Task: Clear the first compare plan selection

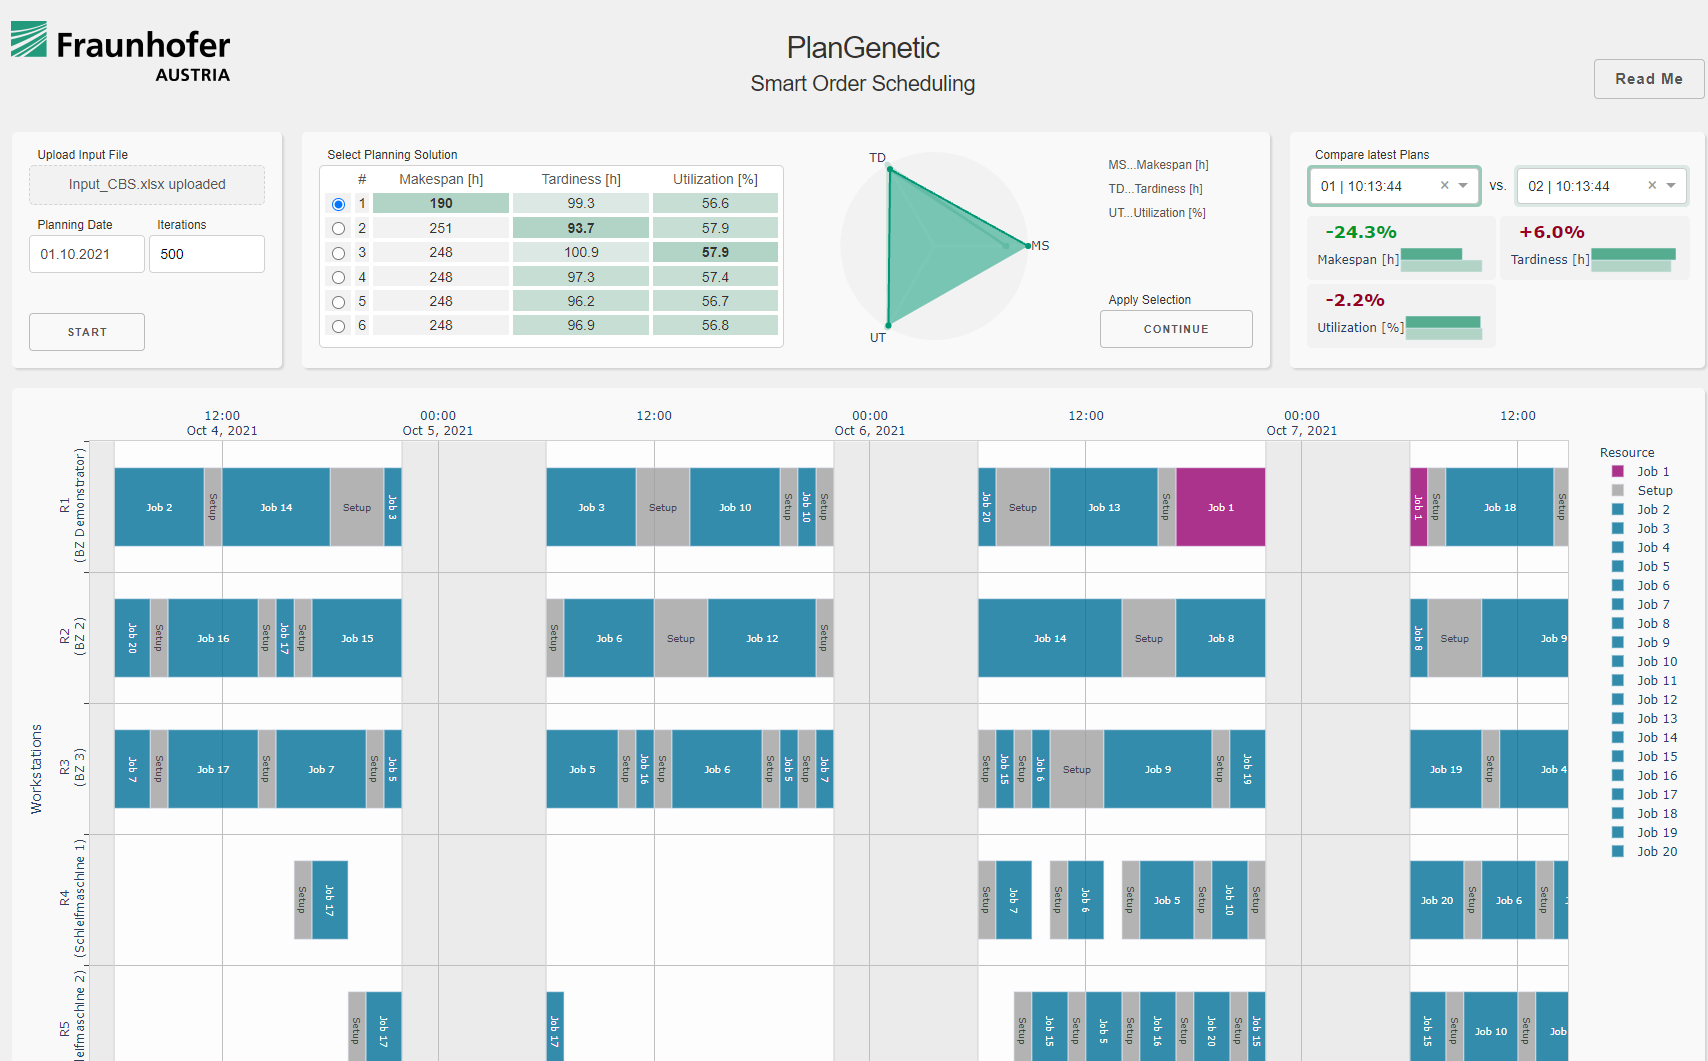Action: [x=1444, y=186]
